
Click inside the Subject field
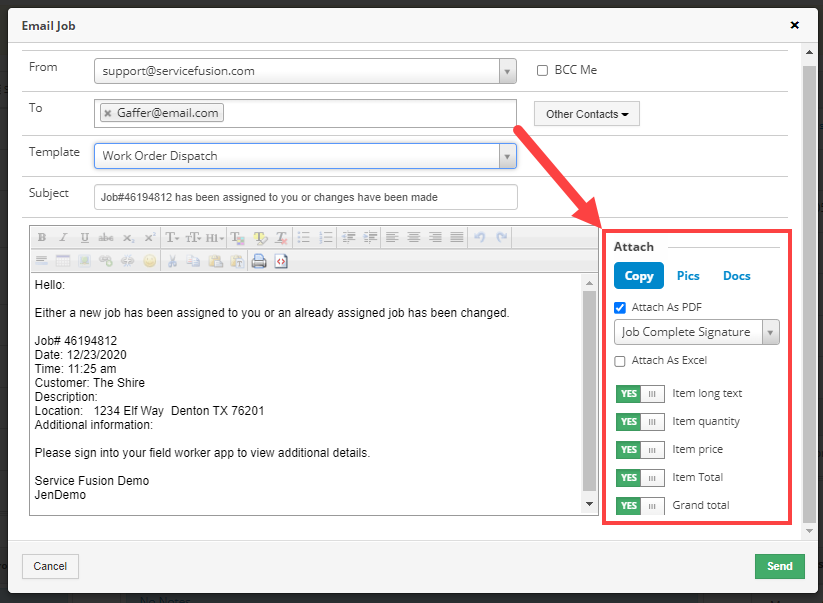click(305, 197)
